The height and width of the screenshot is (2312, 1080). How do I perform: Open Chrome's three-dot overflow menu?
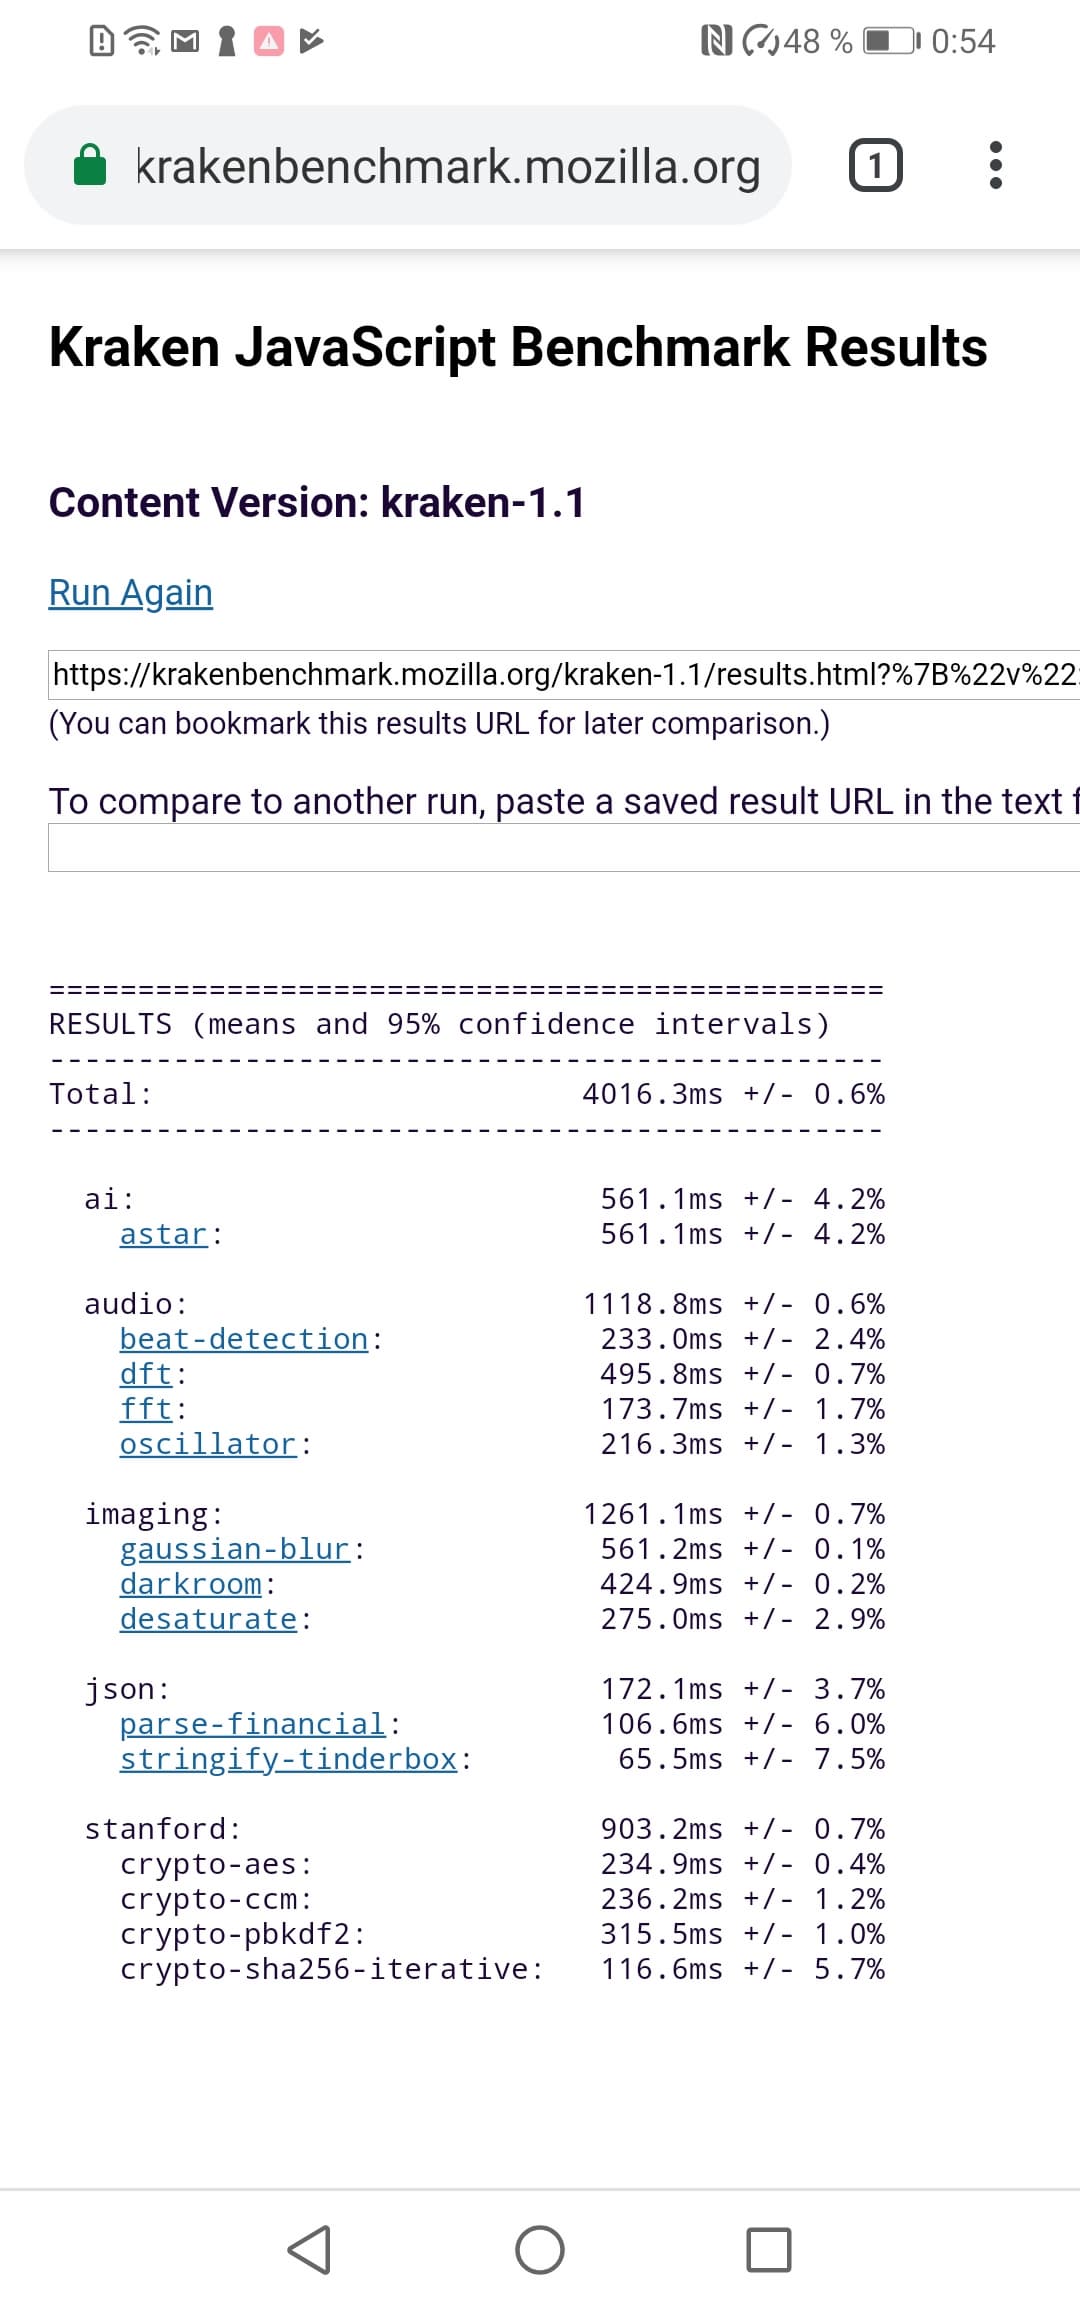994,166
